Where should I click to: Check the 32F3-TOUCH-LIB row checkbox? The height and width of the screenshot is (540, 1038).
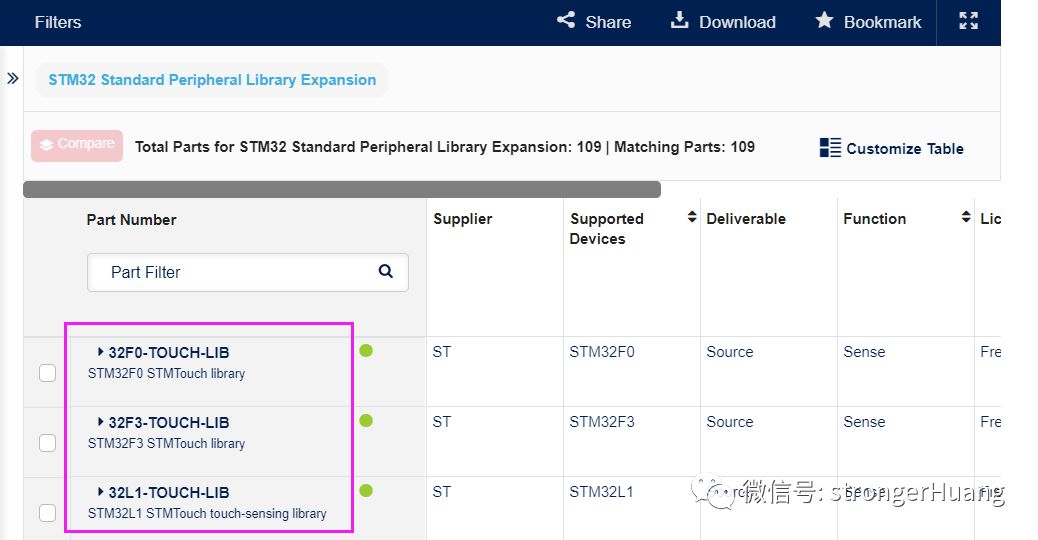click(x=48, y=443)
